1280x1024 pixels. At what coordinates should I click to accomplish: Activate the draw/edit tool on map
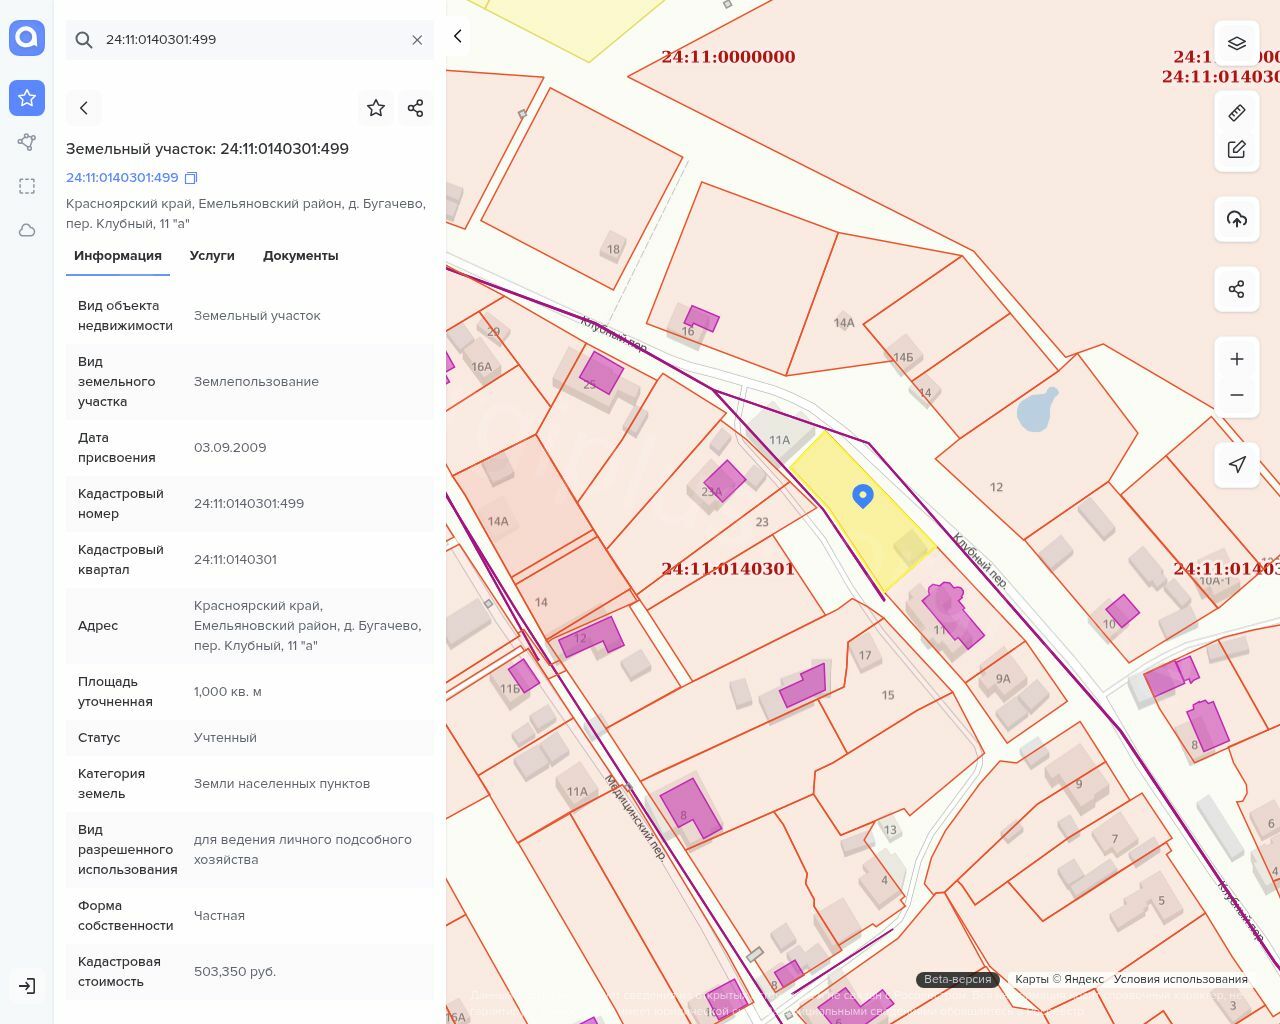[x=1237, y=150]
